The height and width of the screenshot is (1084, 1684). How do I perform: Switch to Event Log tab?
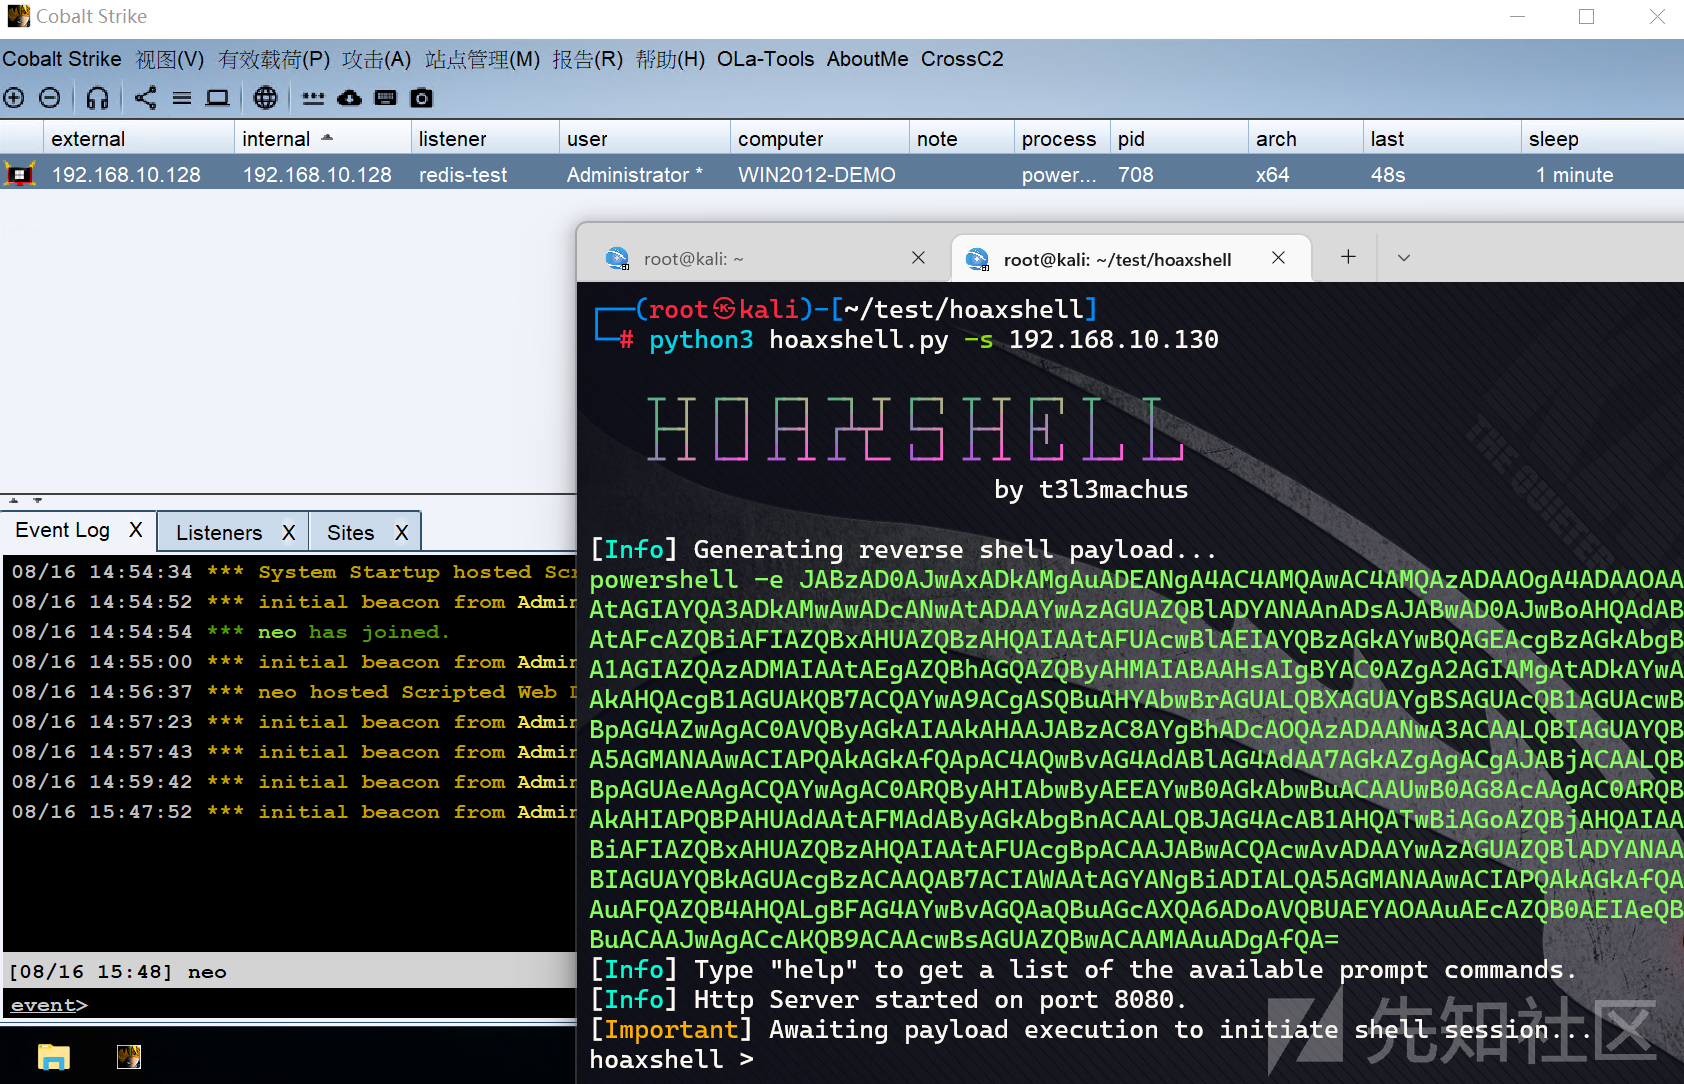pyautogui.click(x=63, y=530)
